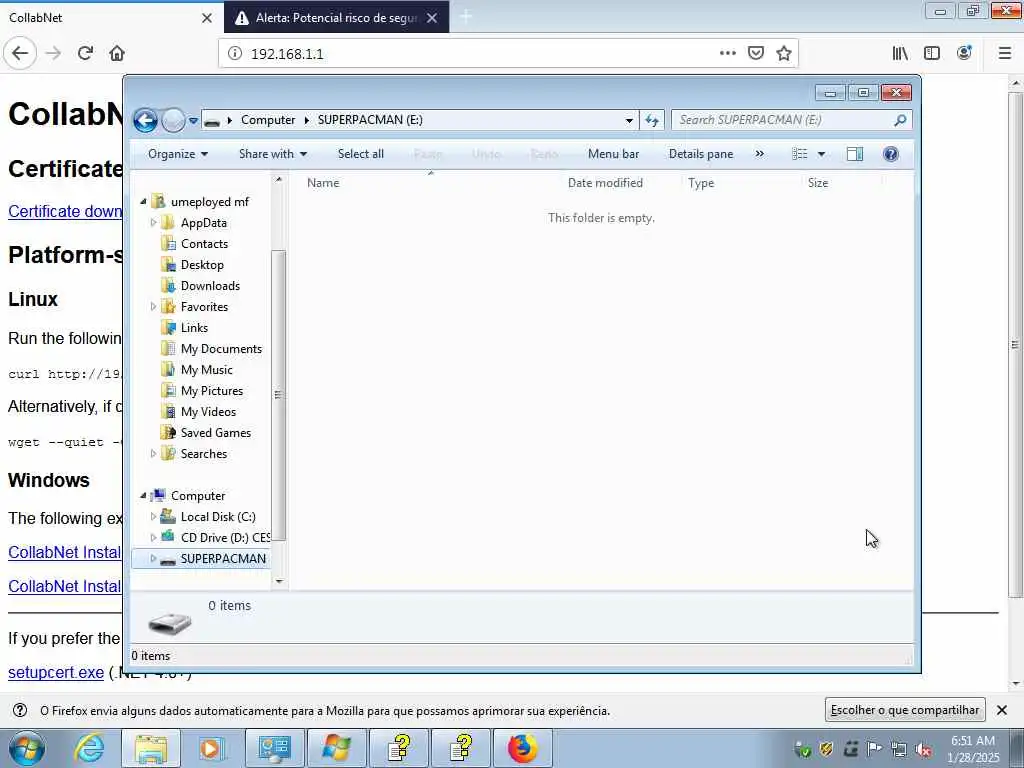Open the Share with menu
The height and width of the screenshot is (768, 1024).
coord(273,154)
